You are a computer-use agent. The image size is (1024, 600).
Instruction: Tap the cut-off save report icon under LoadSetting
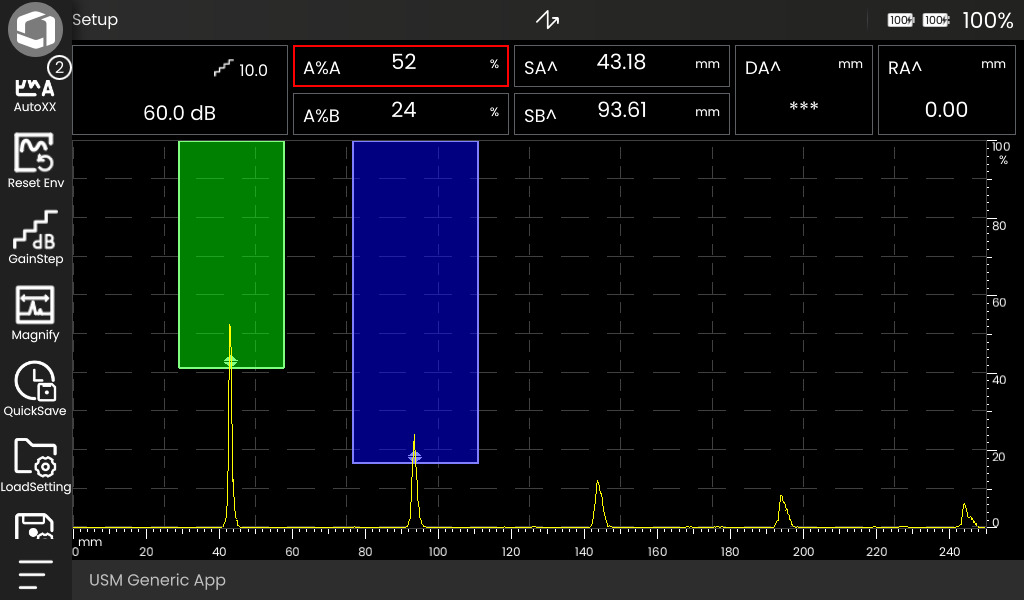click(x=34, y=526)
